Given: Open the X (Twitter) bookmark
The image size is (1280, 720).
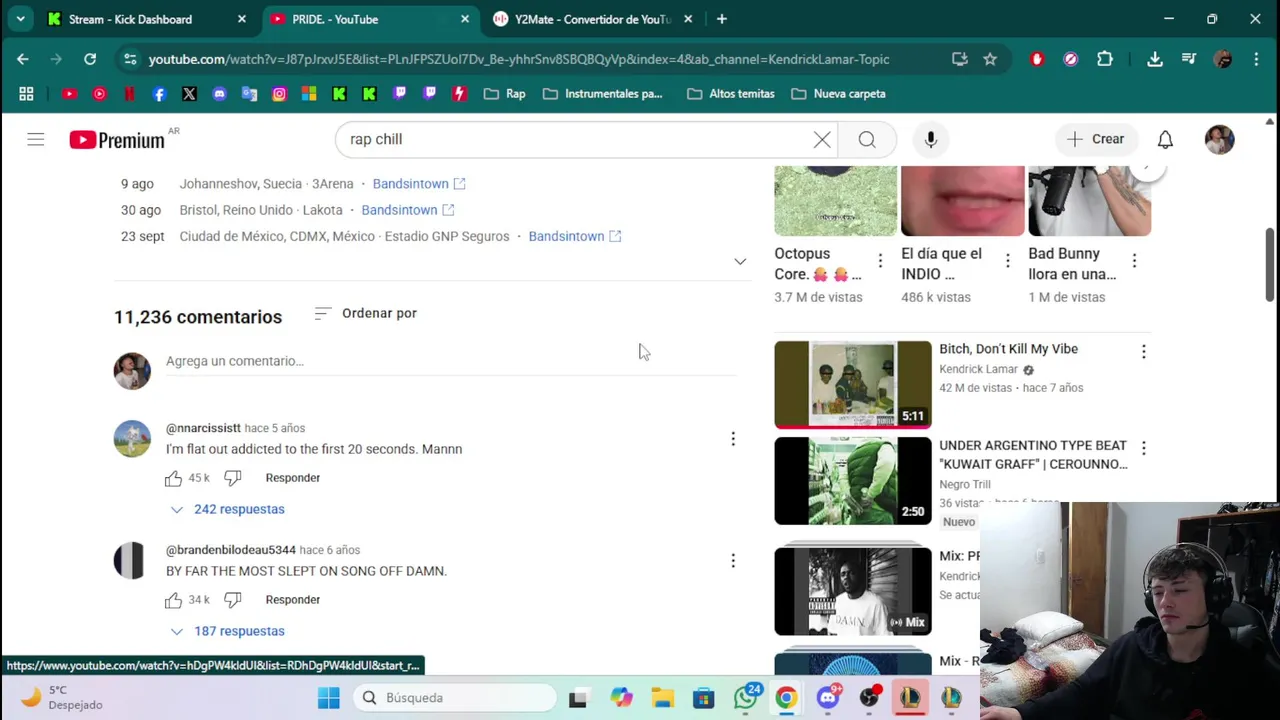Looking at the screenshot, I should click(189, 94).
